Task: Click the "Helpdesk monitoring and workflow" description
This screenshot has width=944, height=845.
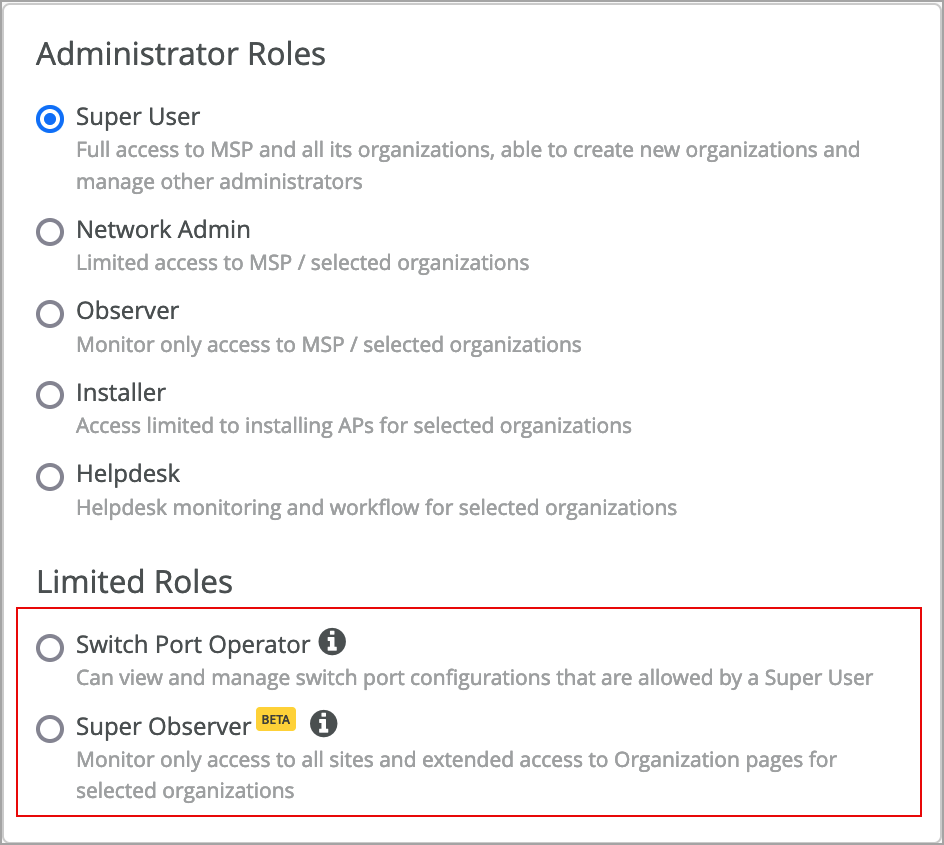Action: coord(376,508)
